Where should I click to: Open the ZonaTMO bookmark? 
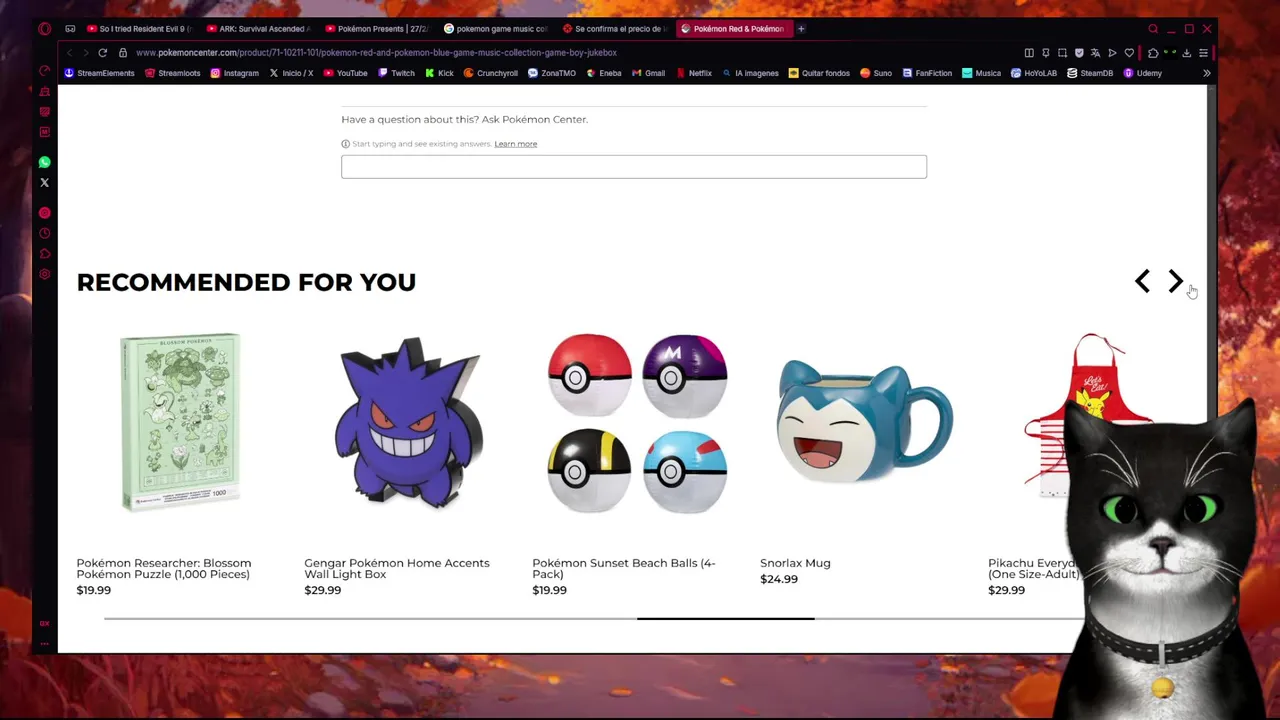(552, 73)
